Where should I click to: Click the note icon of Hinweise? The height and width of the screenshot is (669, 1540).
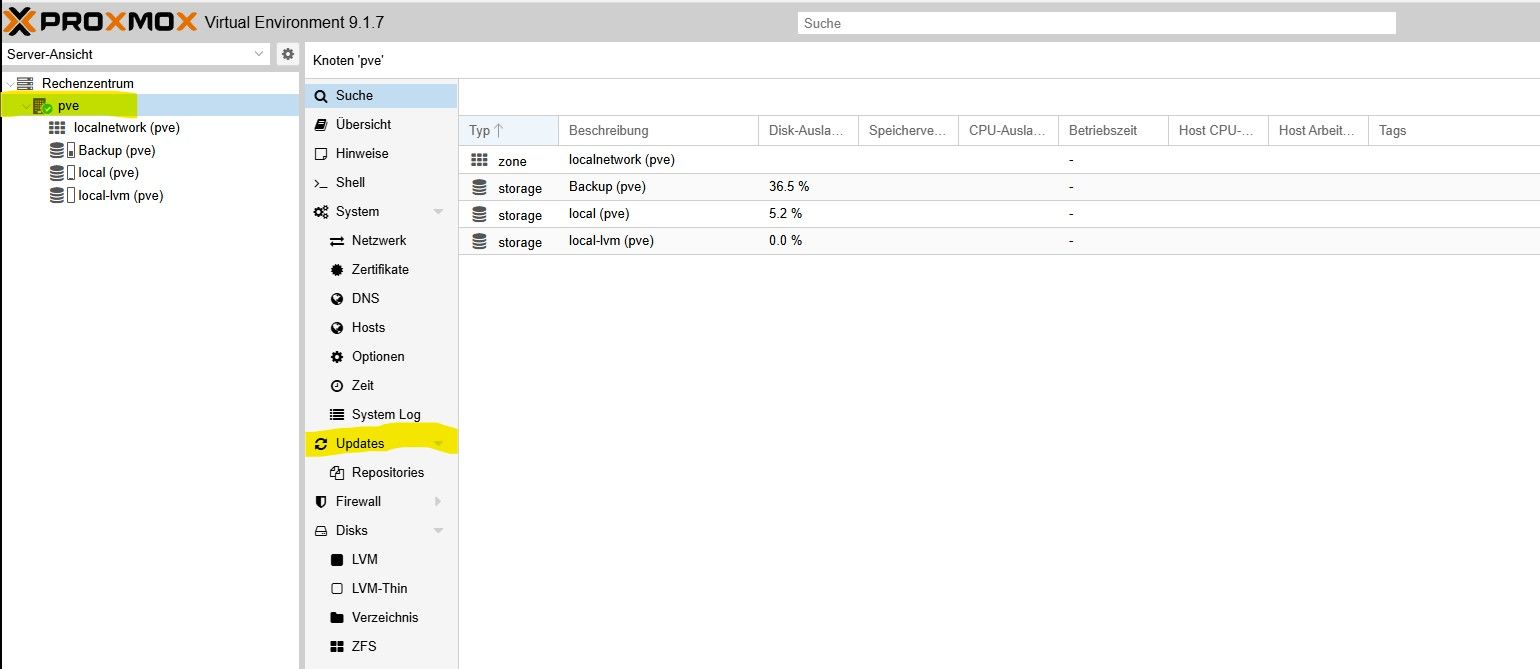(x=321, y=154)
